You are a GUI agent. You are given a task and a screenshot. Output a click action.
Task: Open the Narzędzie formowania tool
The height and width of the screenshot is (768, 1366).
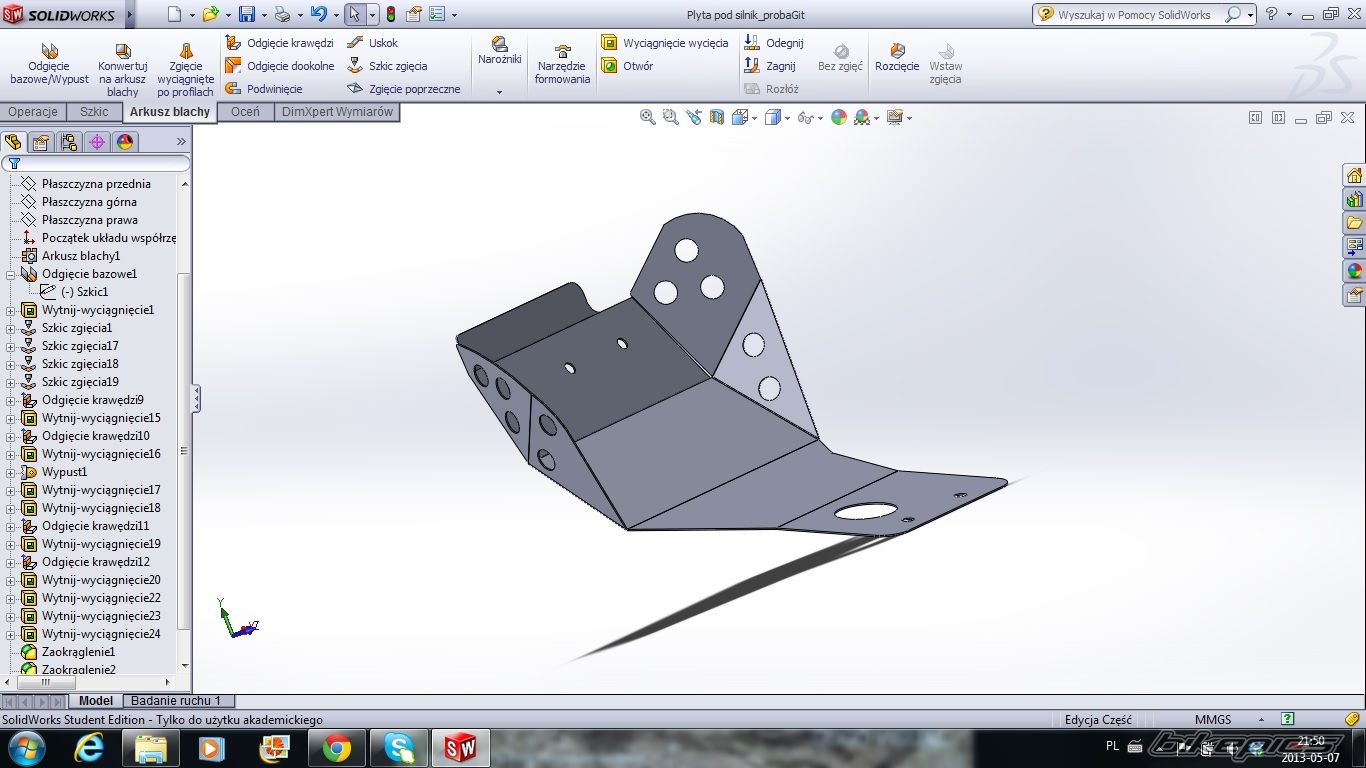tap(562, 64)
